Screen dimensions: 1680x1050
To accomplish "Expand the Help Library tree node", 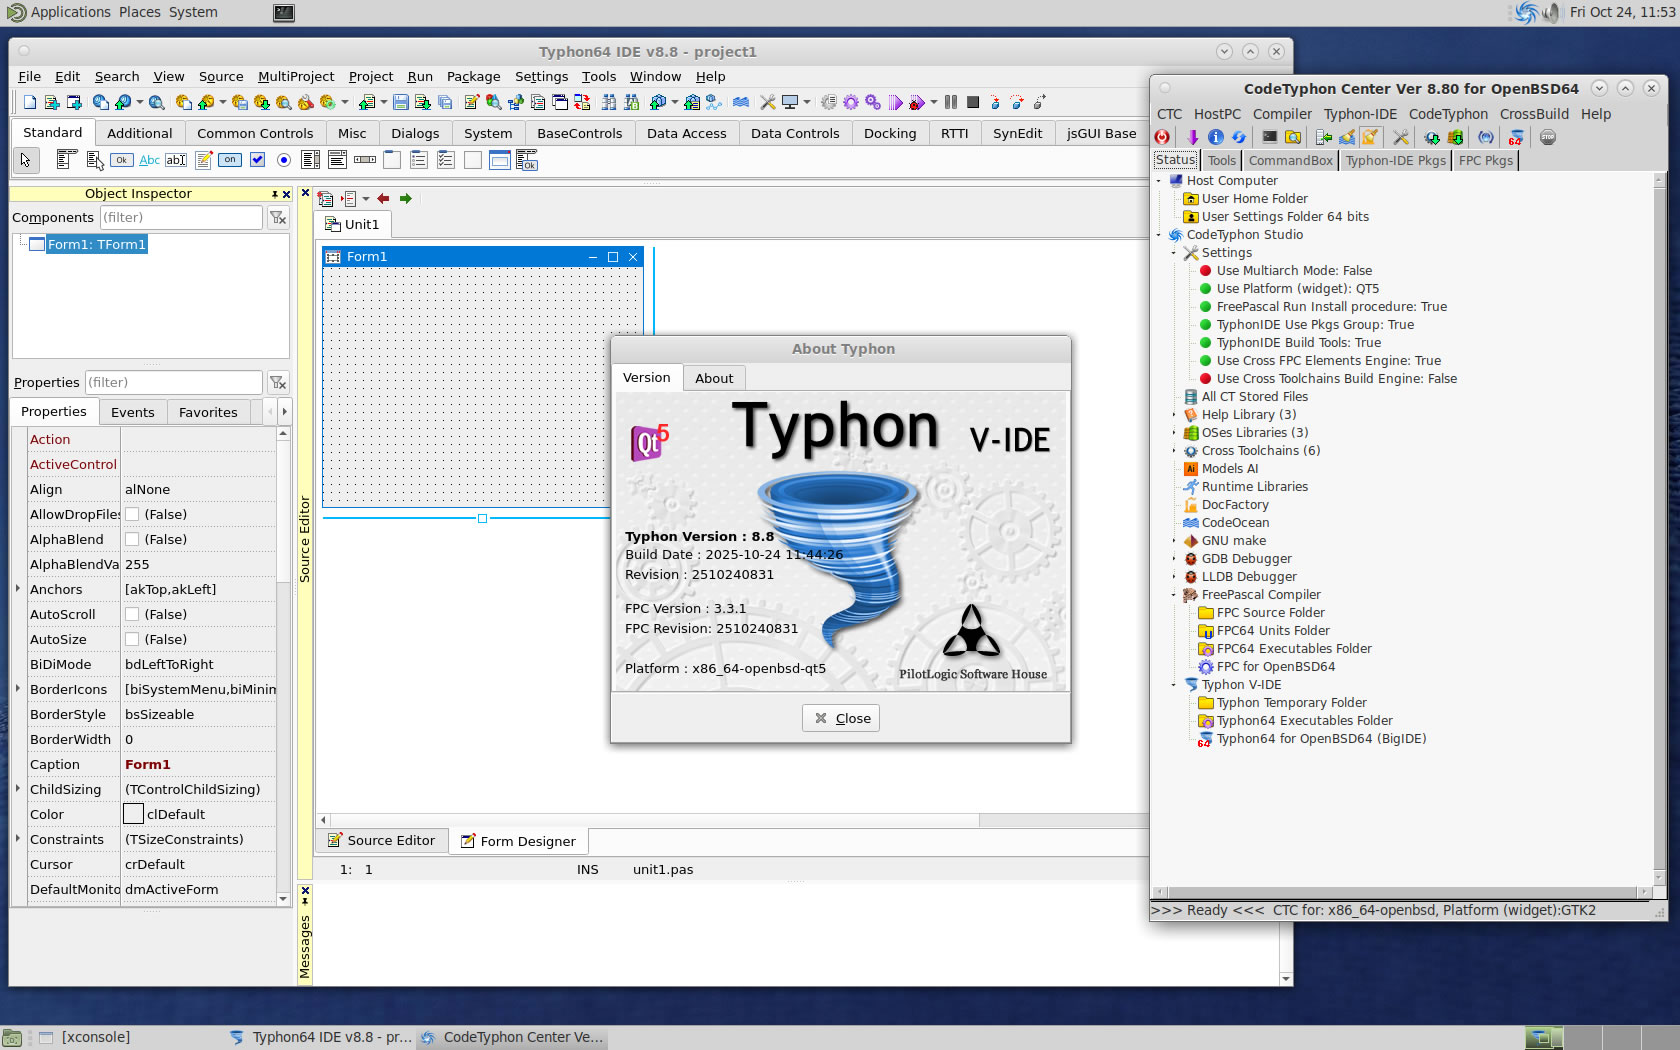I will tap(1174, 415).
